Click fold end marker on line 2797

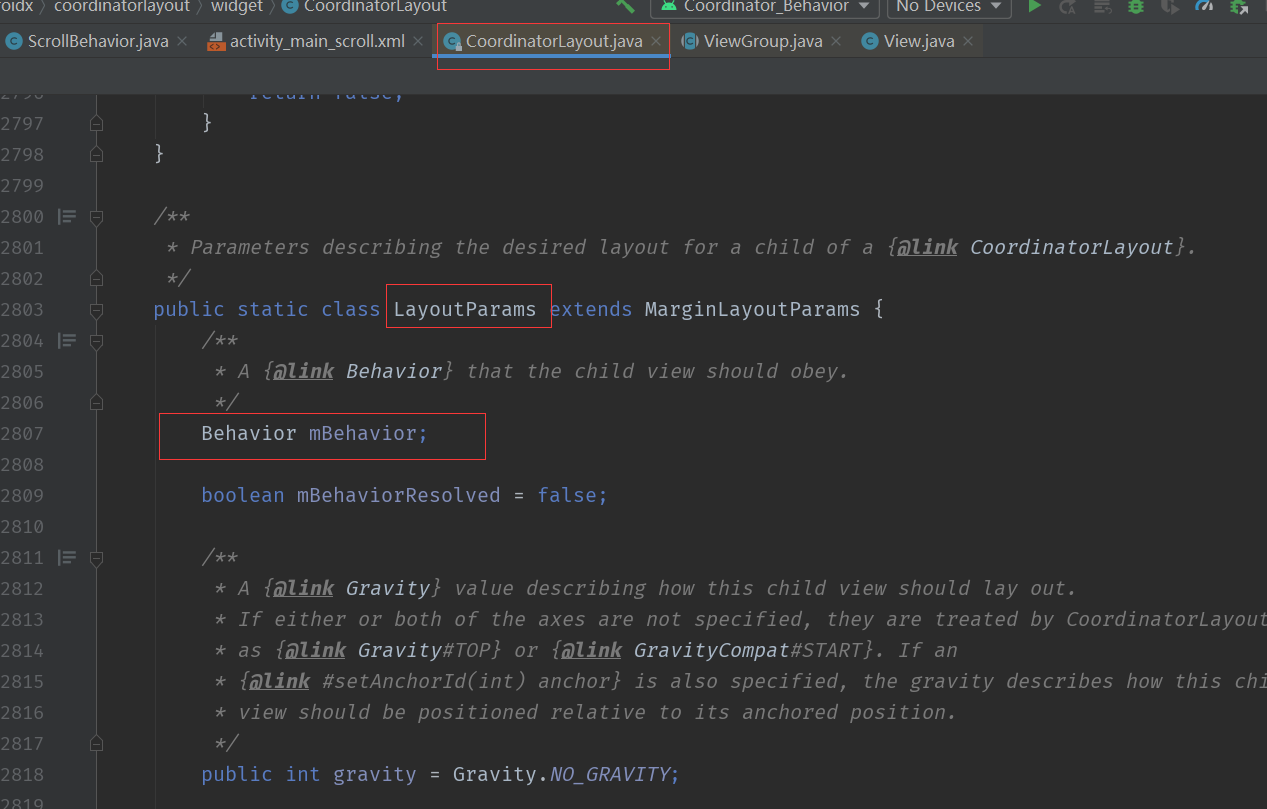(x=96, y=123)
